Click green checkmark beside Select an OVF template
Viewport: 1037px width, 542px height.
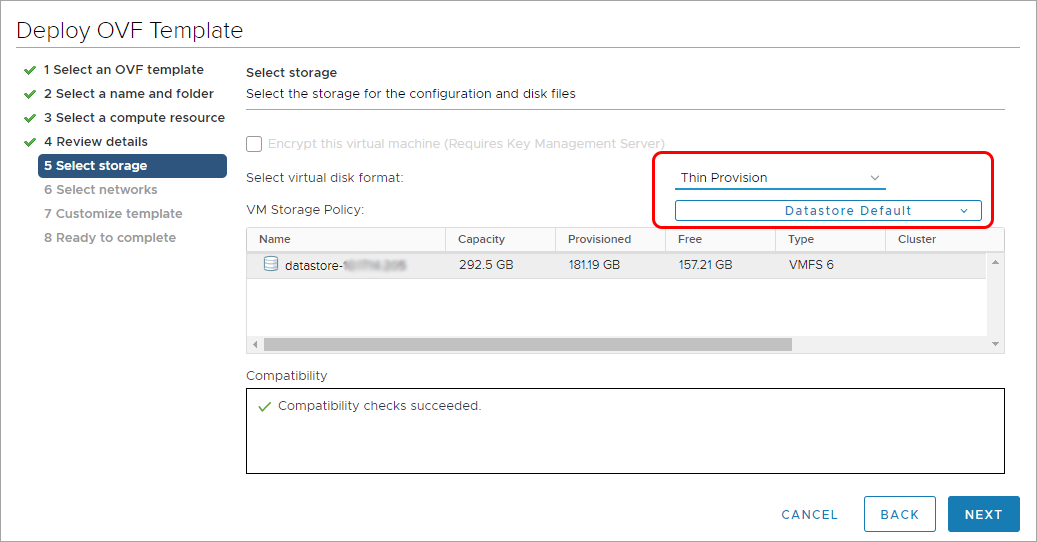pos(30,70)
